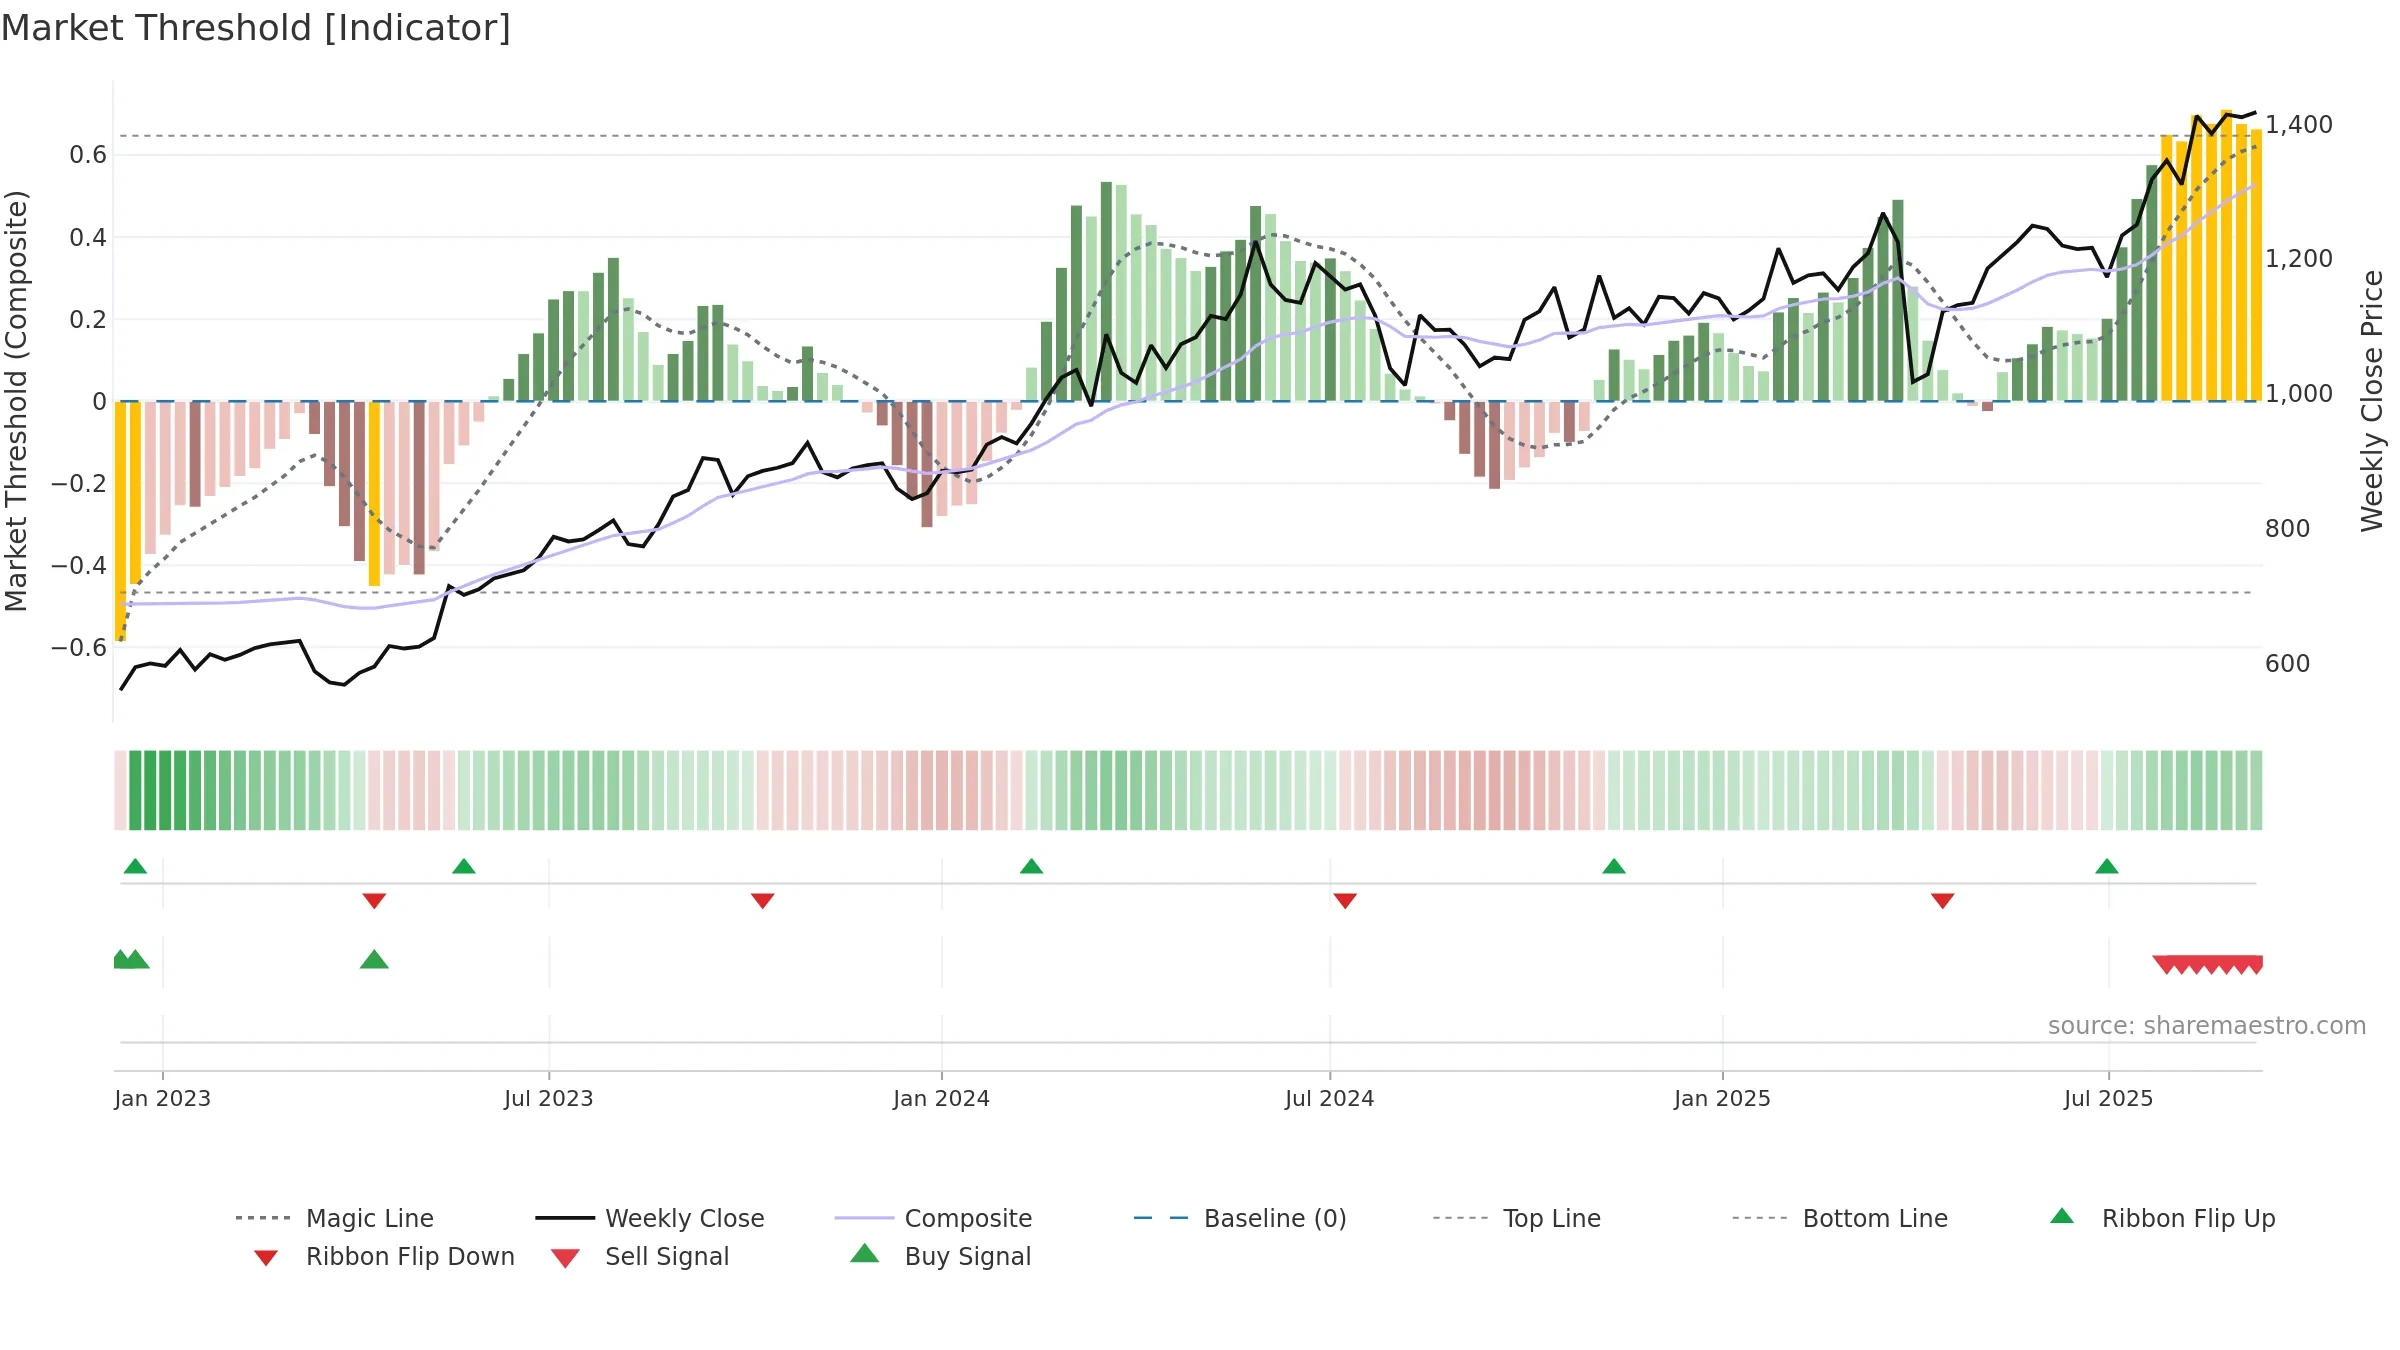This screenshot has height=1350, width=2400.
Task: Toggle the Magic Line legend entry
Action: pos(335,1218)
